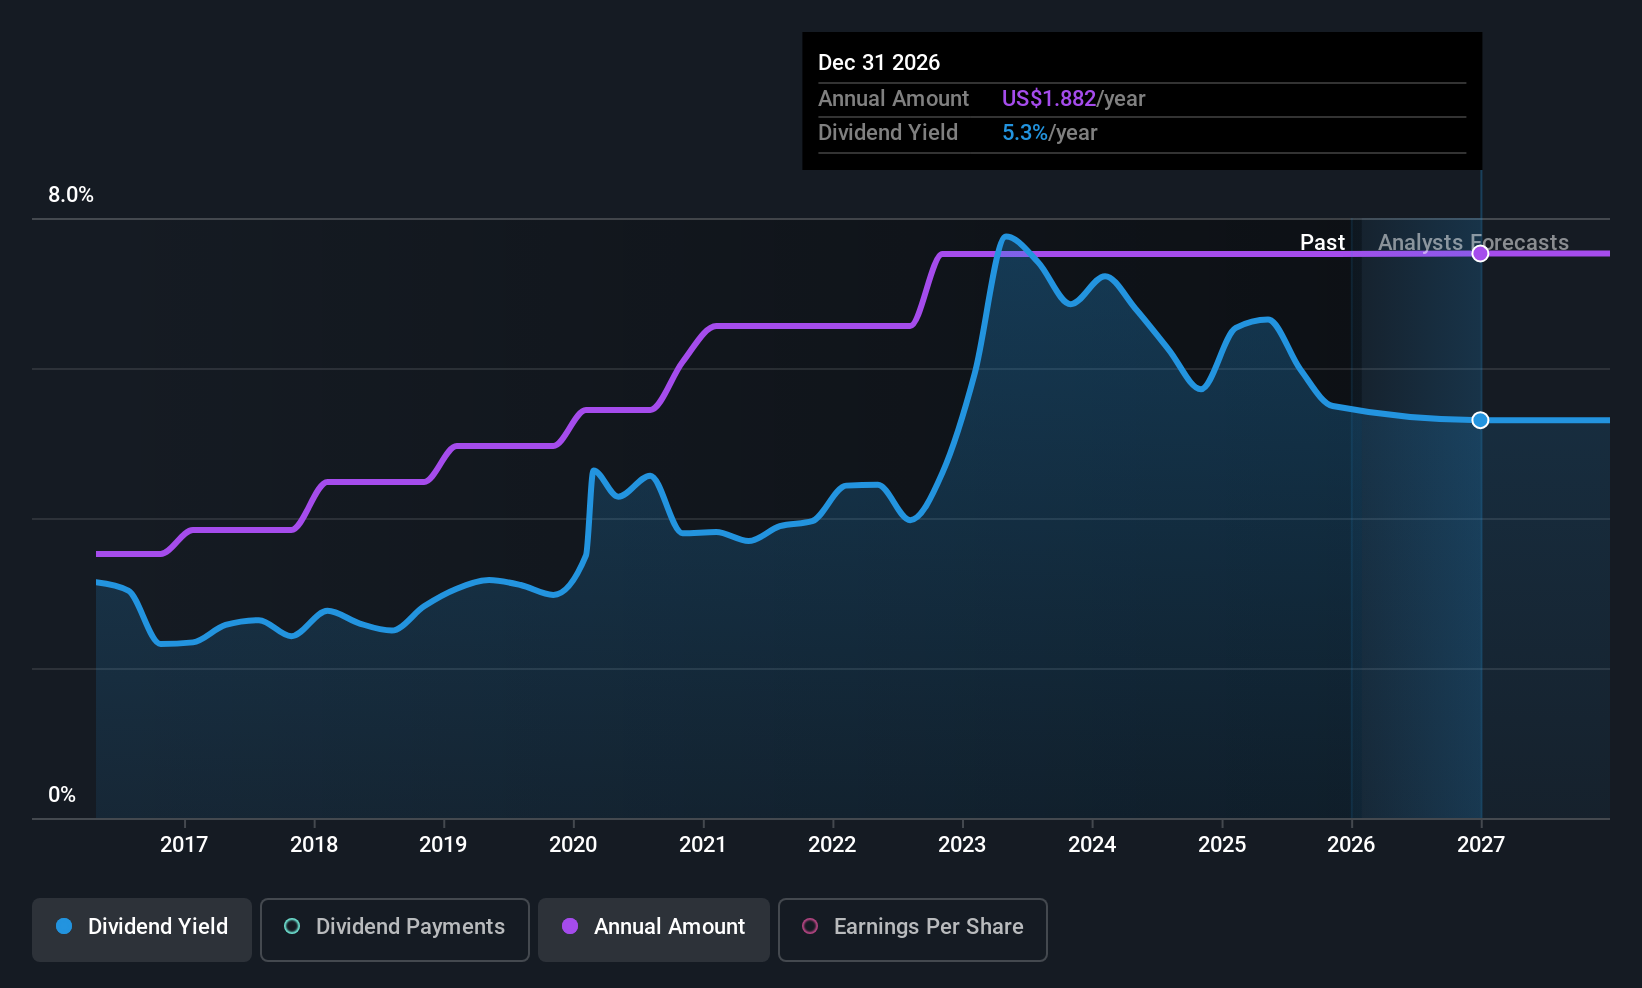
Task: Click the US$1.882/year value in tooltip
Action: tap(1073, 98)
